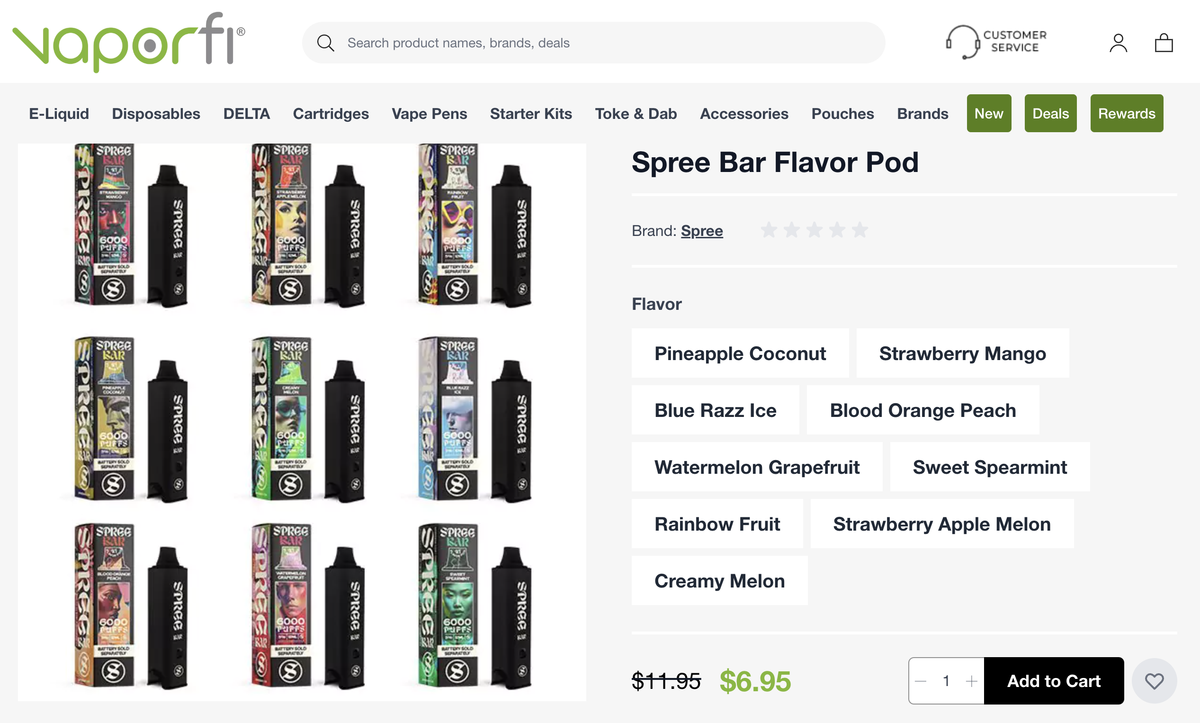Open the user account icon
Viewport: 1200px width, 723px height.
(1118, 43)
